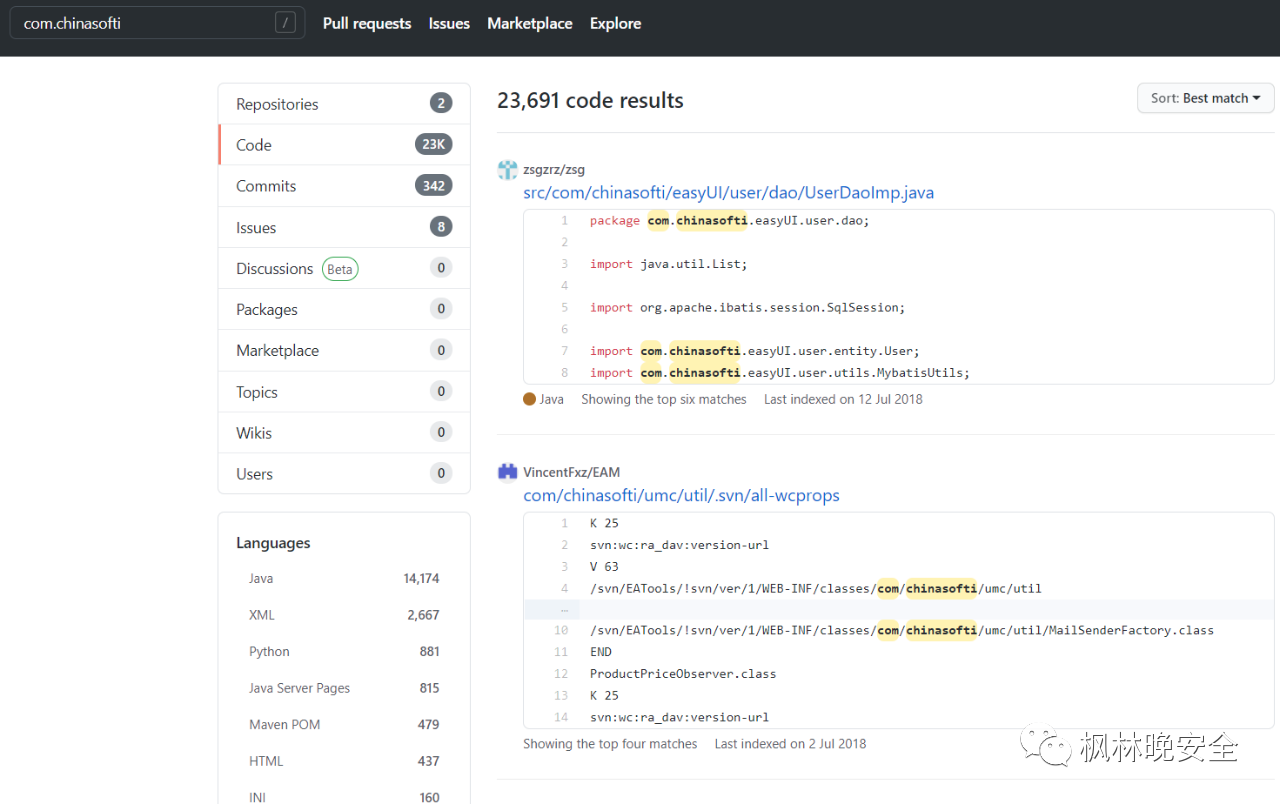Select the Repositories search category
Image resolution: width=1280 pixels, height=804 pixels.
tap(344, 104)
